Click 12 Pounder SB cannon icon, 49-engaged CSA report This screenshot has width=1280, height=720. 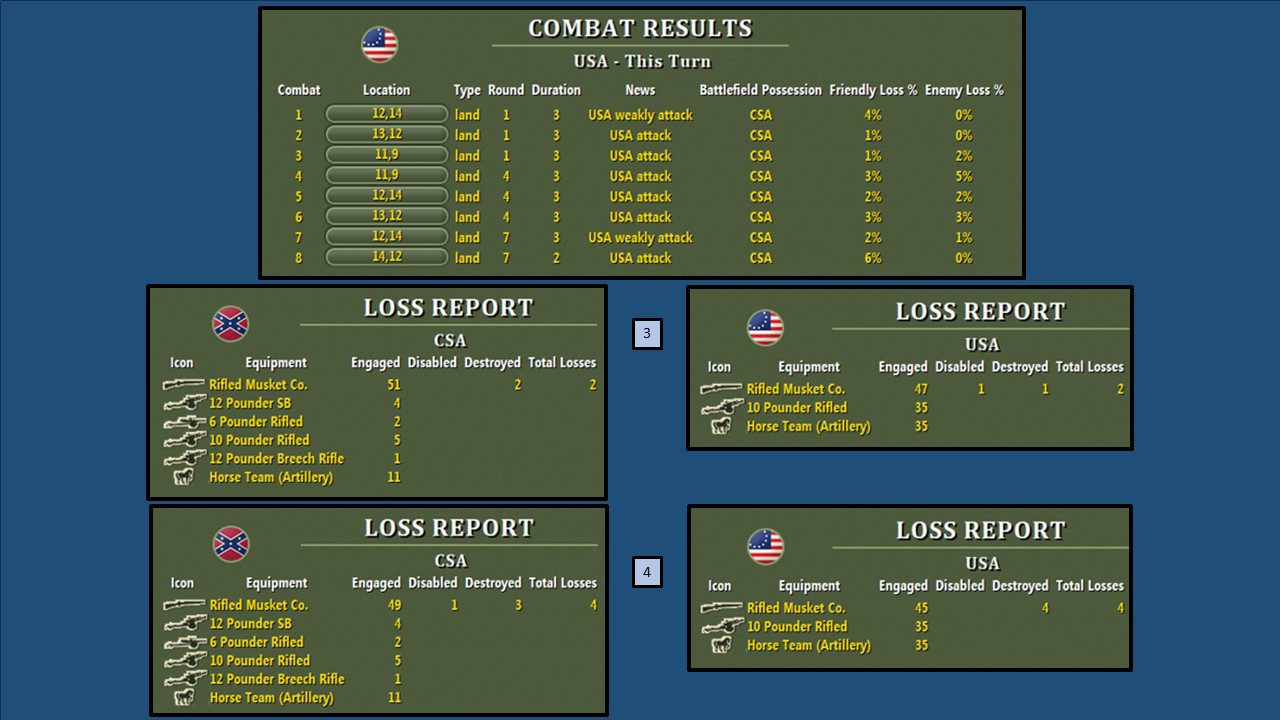point(184,623)
